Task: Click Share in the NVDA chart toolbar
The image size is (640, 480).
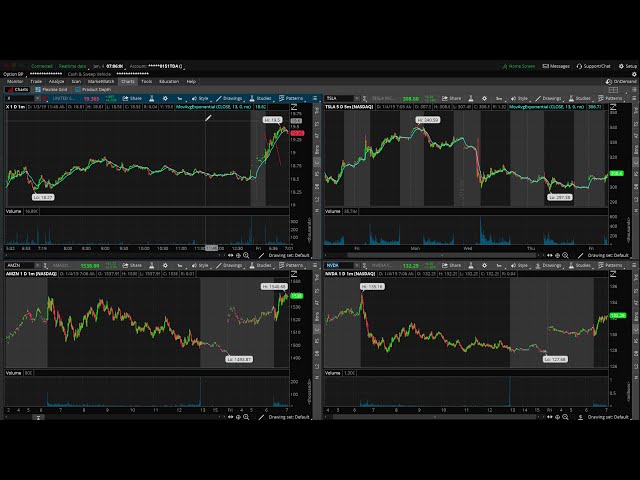Action: pyautogui.click(x=451, y=265)
